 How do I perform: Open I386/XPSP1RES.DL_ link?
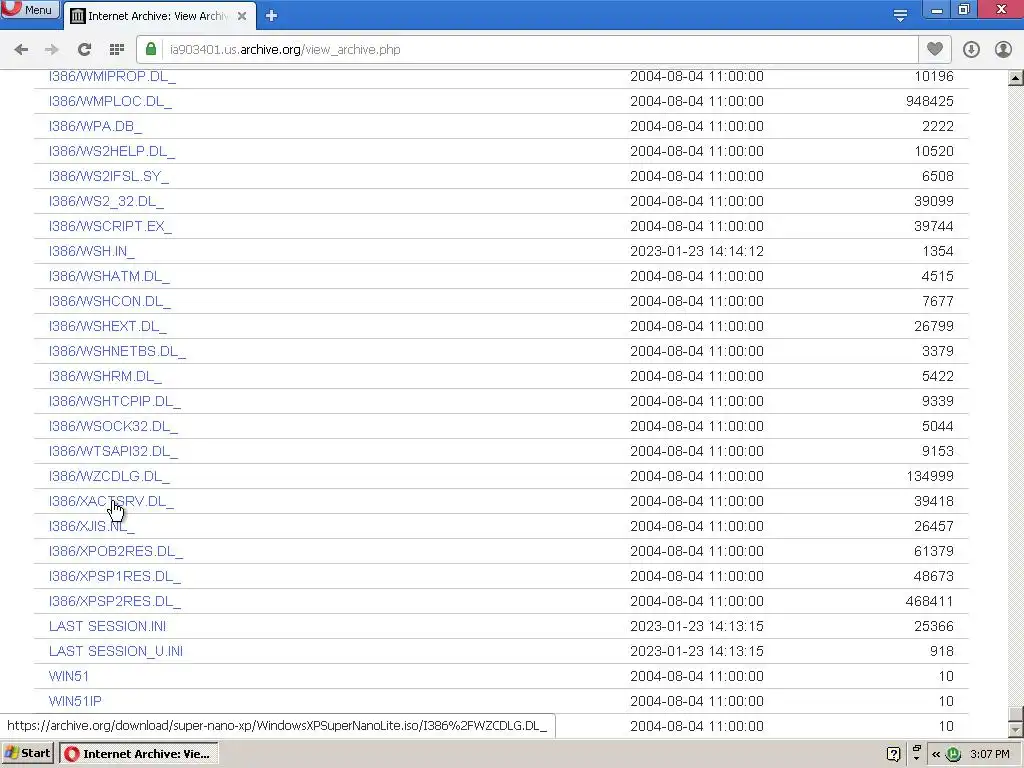pyautogui.click(x=114, y=576)
